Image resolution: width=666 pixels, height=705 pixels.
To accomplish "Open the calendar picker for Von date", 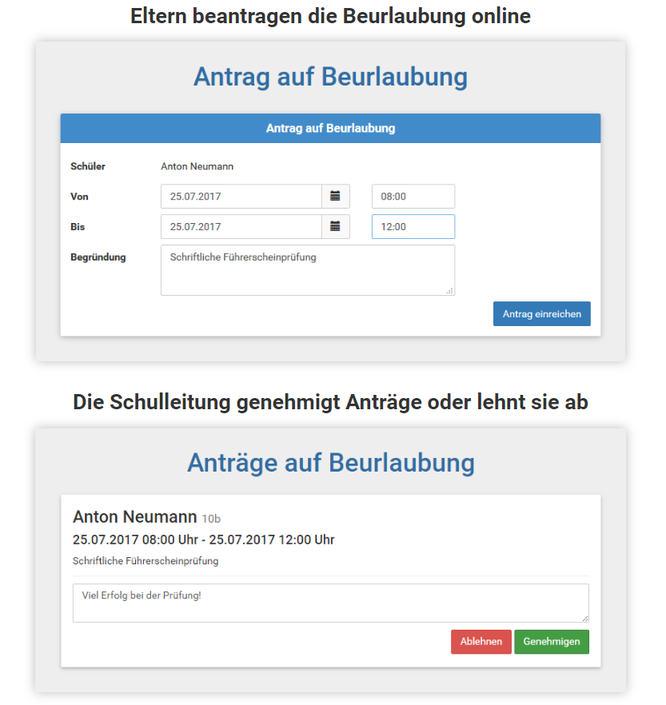I will (x=335, y=197).
